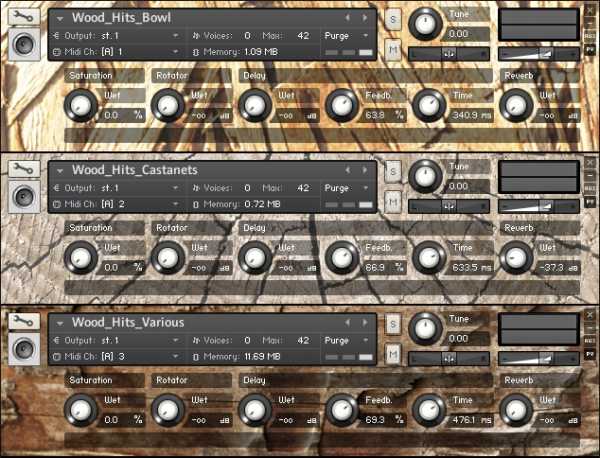
Task: Go to next instrument from Wood_Hits_Various
Action: coord(365,322)
